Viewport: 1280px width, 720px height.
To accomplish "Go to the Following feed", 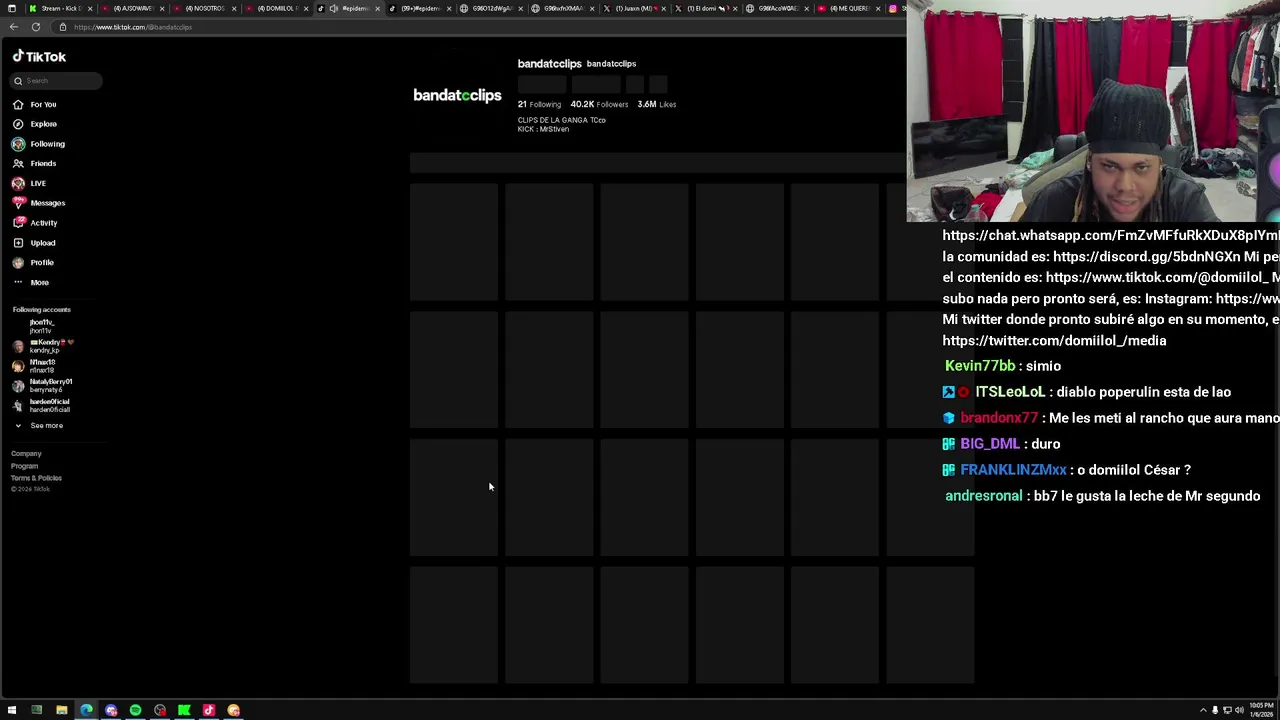I will point(39,144).
